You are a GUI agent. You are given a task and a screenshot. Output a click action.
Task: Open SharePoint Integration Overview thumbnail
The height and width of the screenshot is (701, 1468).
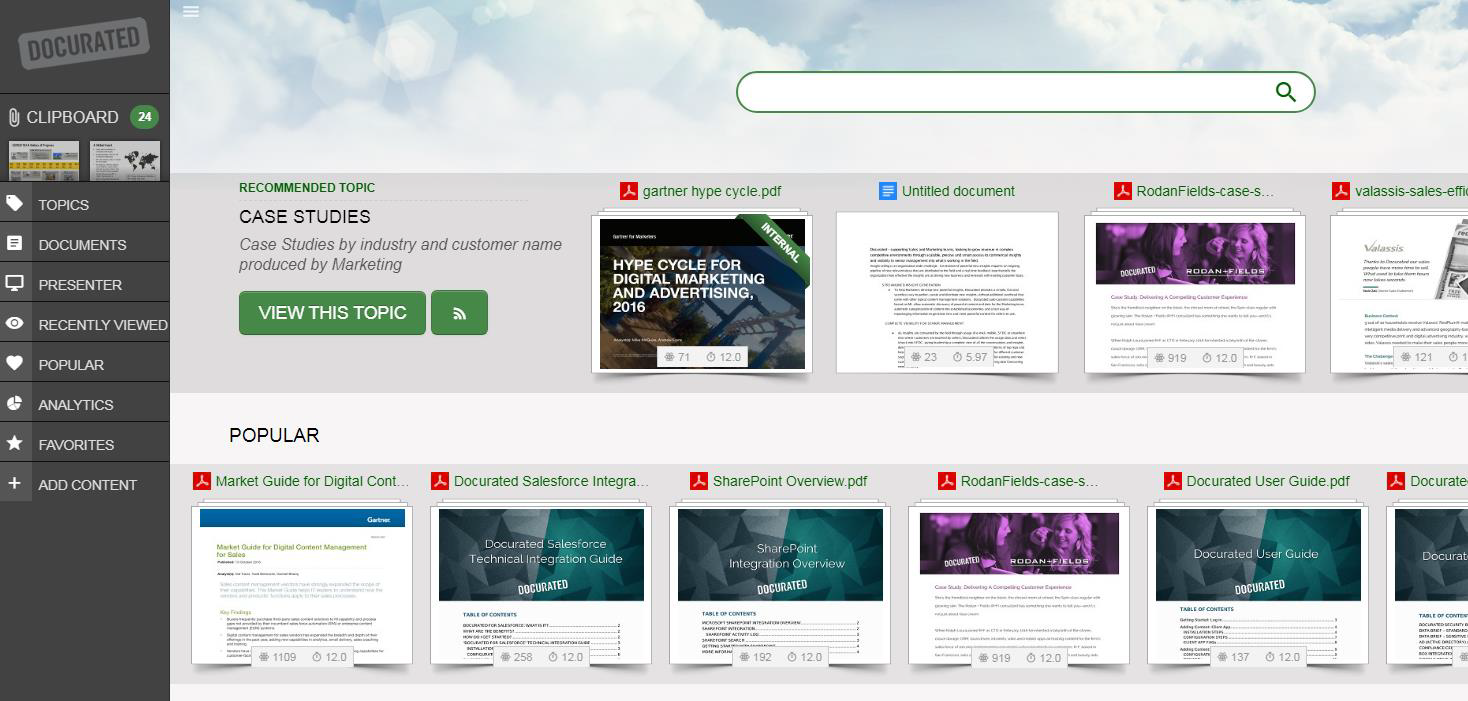[780, 584]
